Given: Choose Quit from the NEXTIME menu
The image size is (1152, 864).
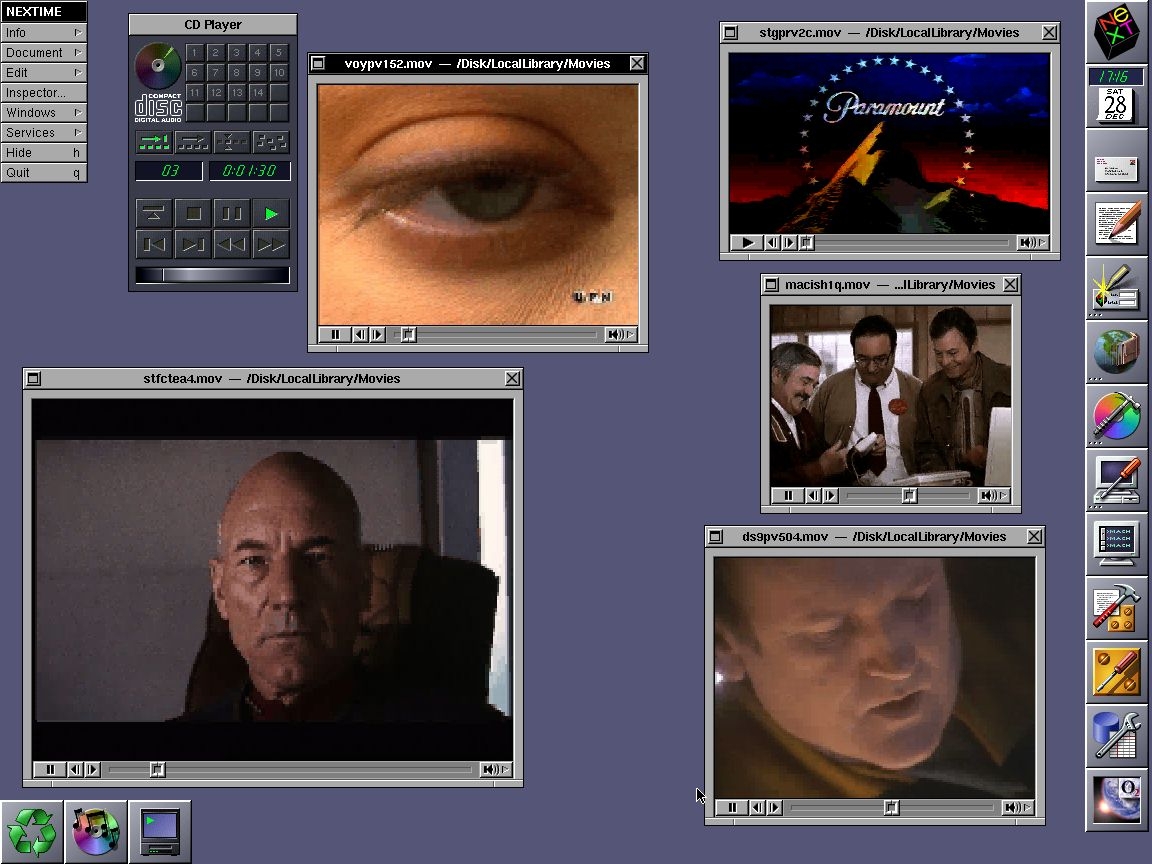Looking at the screenshot, I should tap(43, 173).
